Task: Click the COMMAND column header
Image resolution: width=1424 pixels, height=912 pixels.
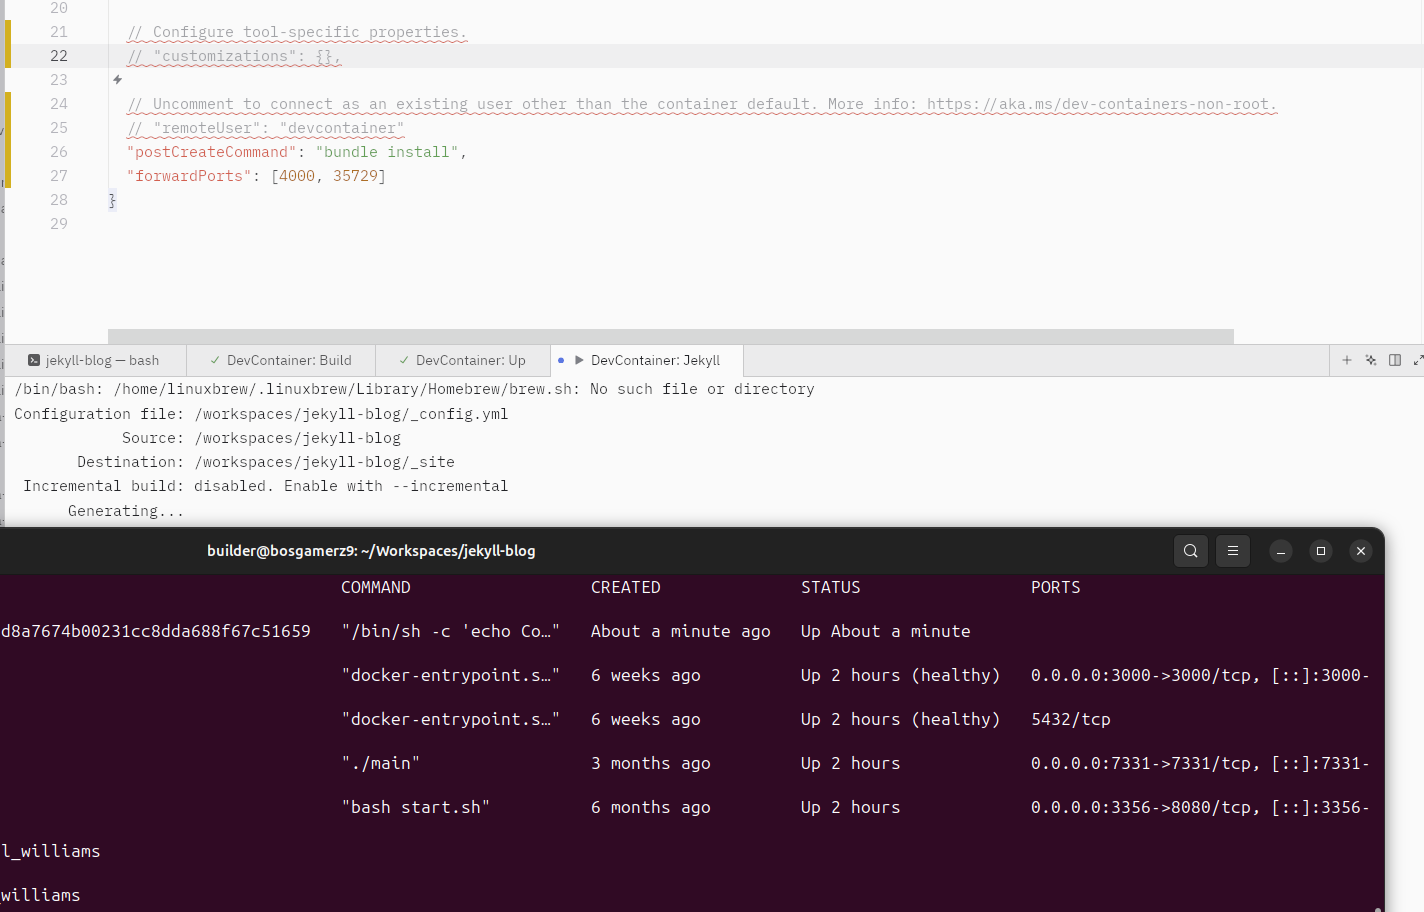Action: [x=376, y=587]
